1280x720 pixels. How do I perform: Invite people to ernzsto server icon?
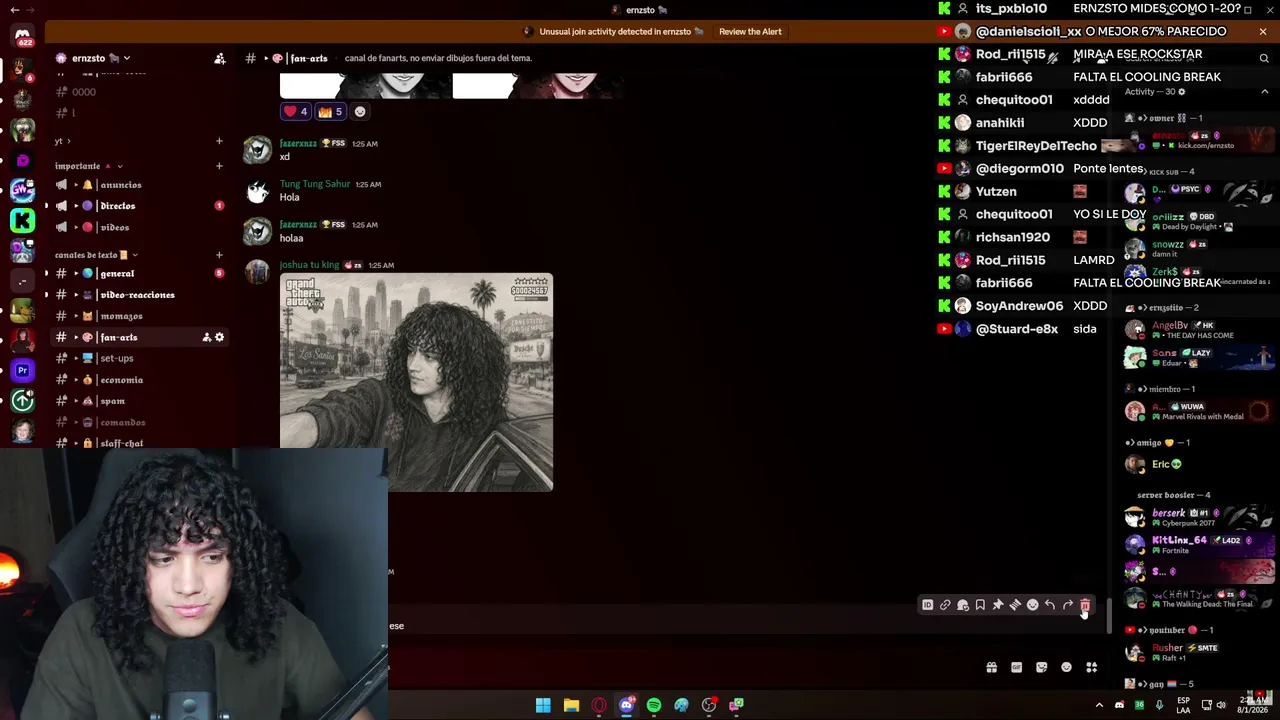(220, 58)
